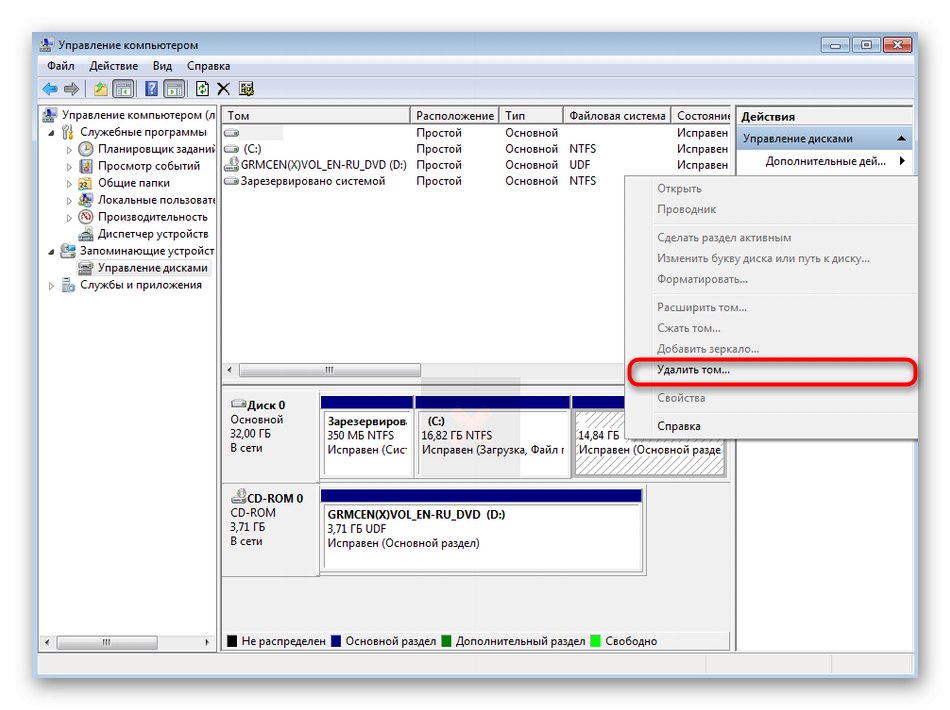Click the Состояние column header

point(702,115)
